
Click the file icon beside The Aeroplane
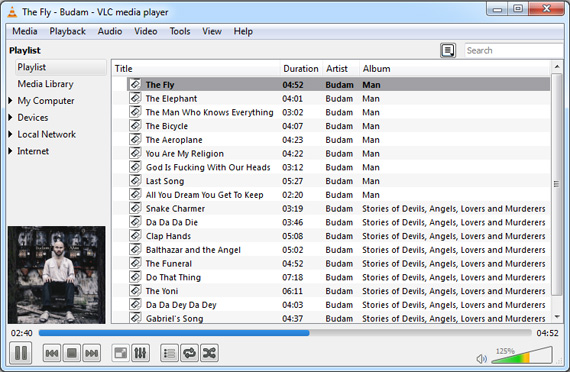[x=135, y=140]
